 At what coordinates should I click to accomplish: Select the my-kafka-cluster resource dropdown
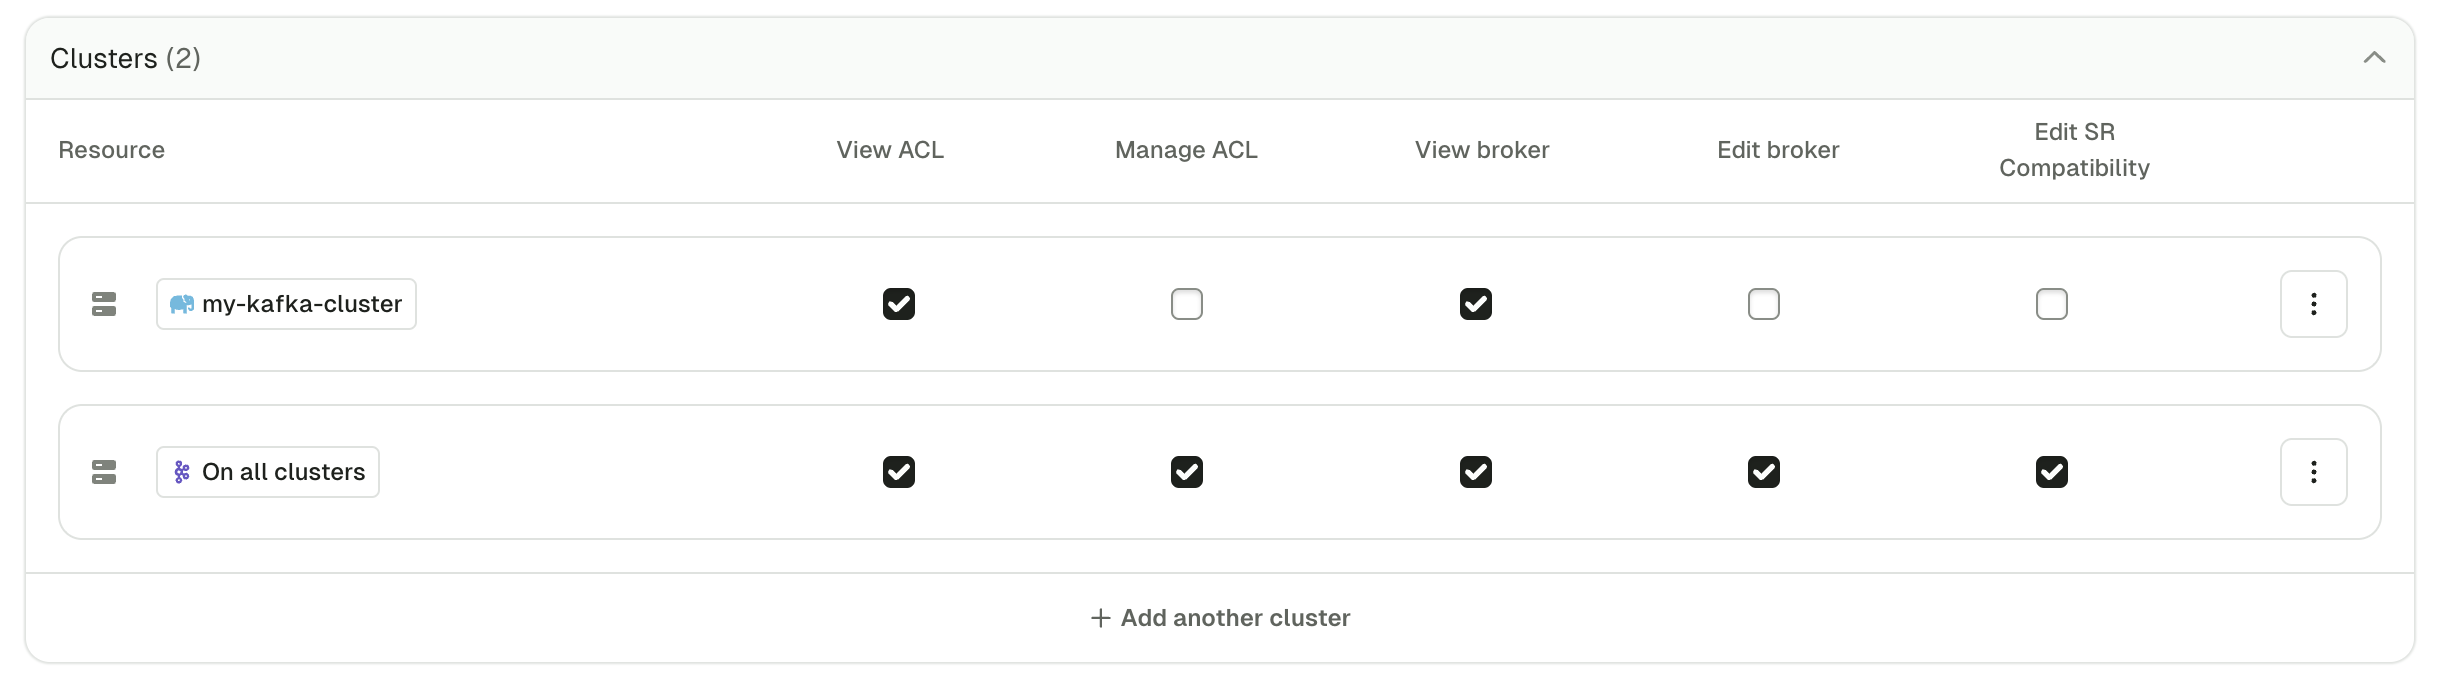tap(286, 304)
